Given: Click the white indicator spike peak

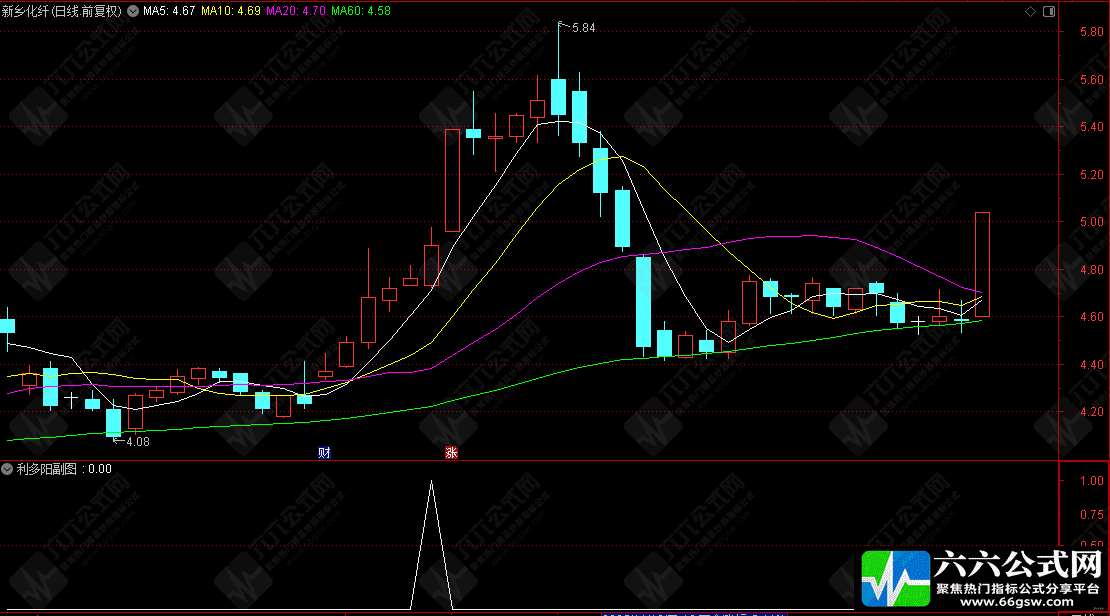Looking at the screenshot, I should (431, 482).
